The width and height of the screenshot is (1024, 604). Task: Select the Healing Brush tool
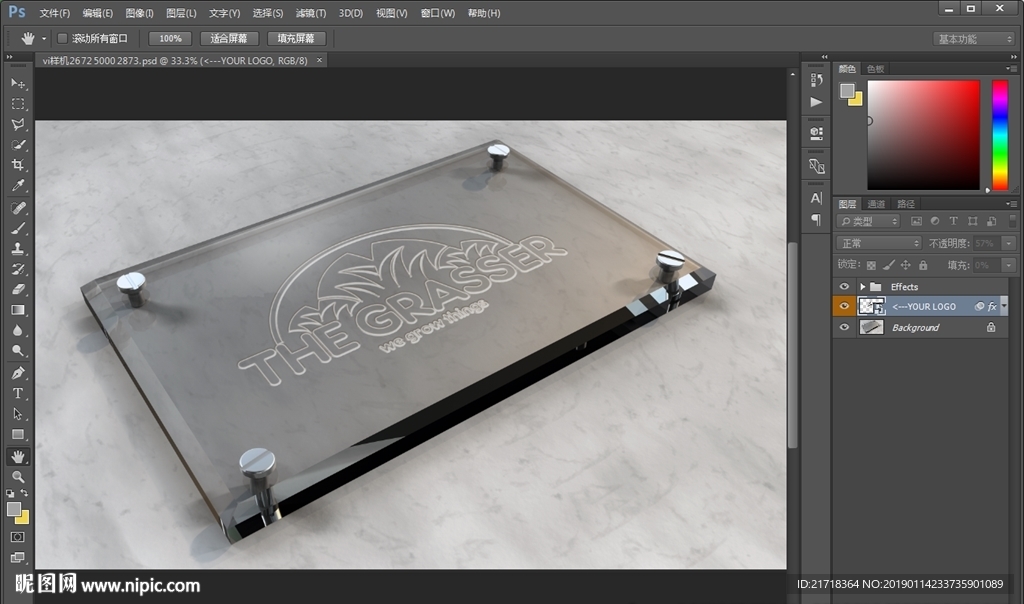18,208
